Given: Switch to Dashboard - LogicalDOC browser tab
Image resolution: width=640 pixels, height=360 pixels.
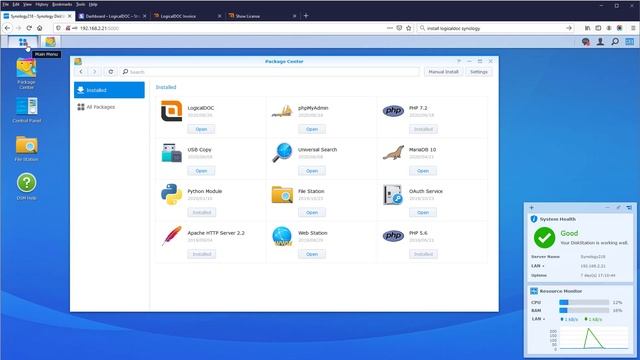Looking at the screenshot, I should point(112,16).
